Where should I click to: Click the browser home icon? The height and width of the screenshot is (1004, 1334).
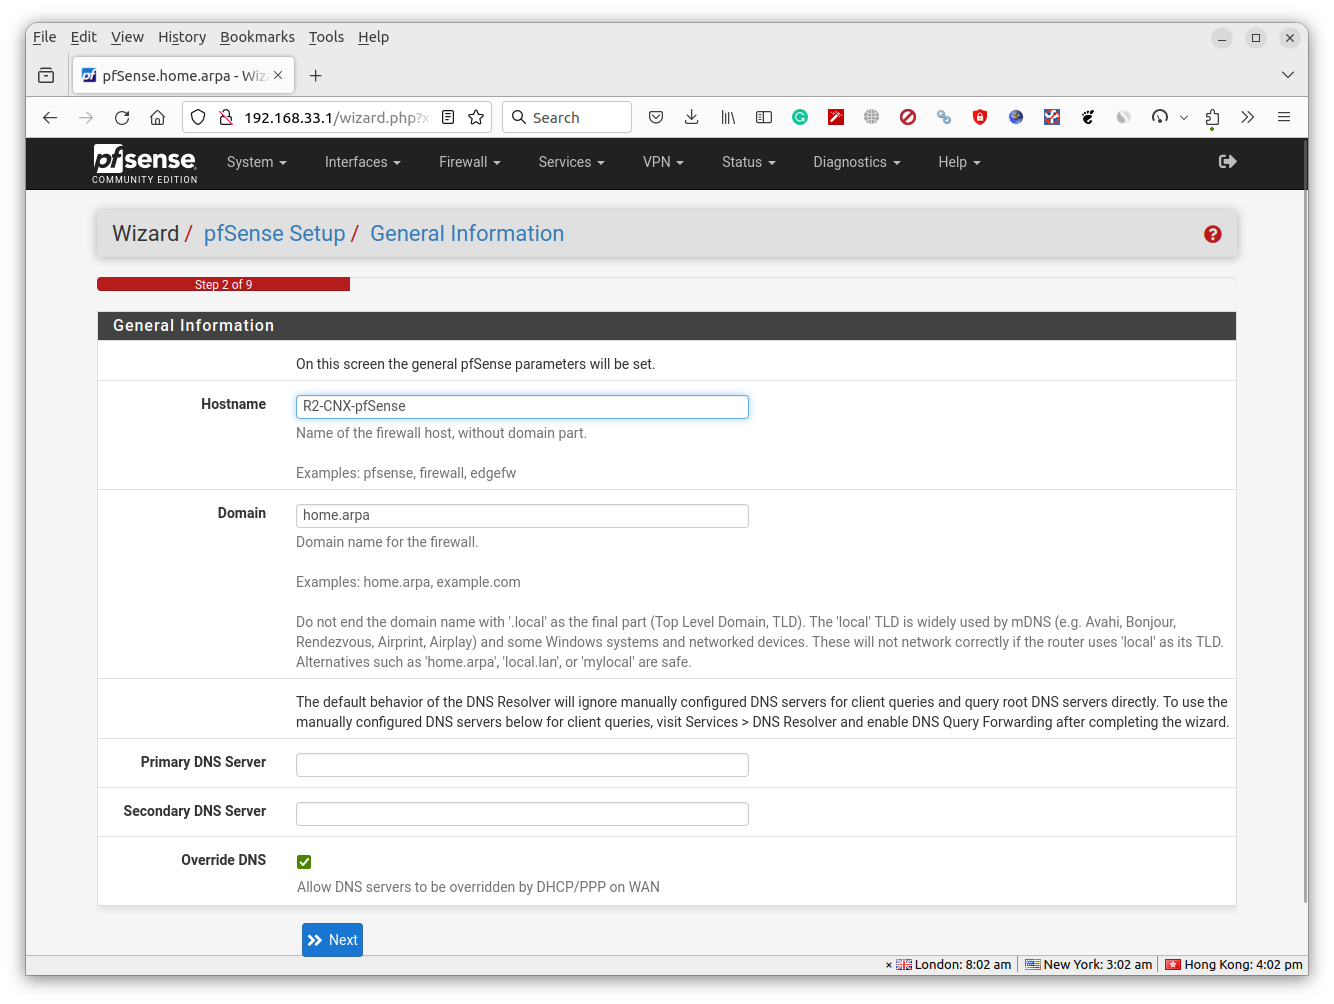pyautogui.click(x=158, y=117)
